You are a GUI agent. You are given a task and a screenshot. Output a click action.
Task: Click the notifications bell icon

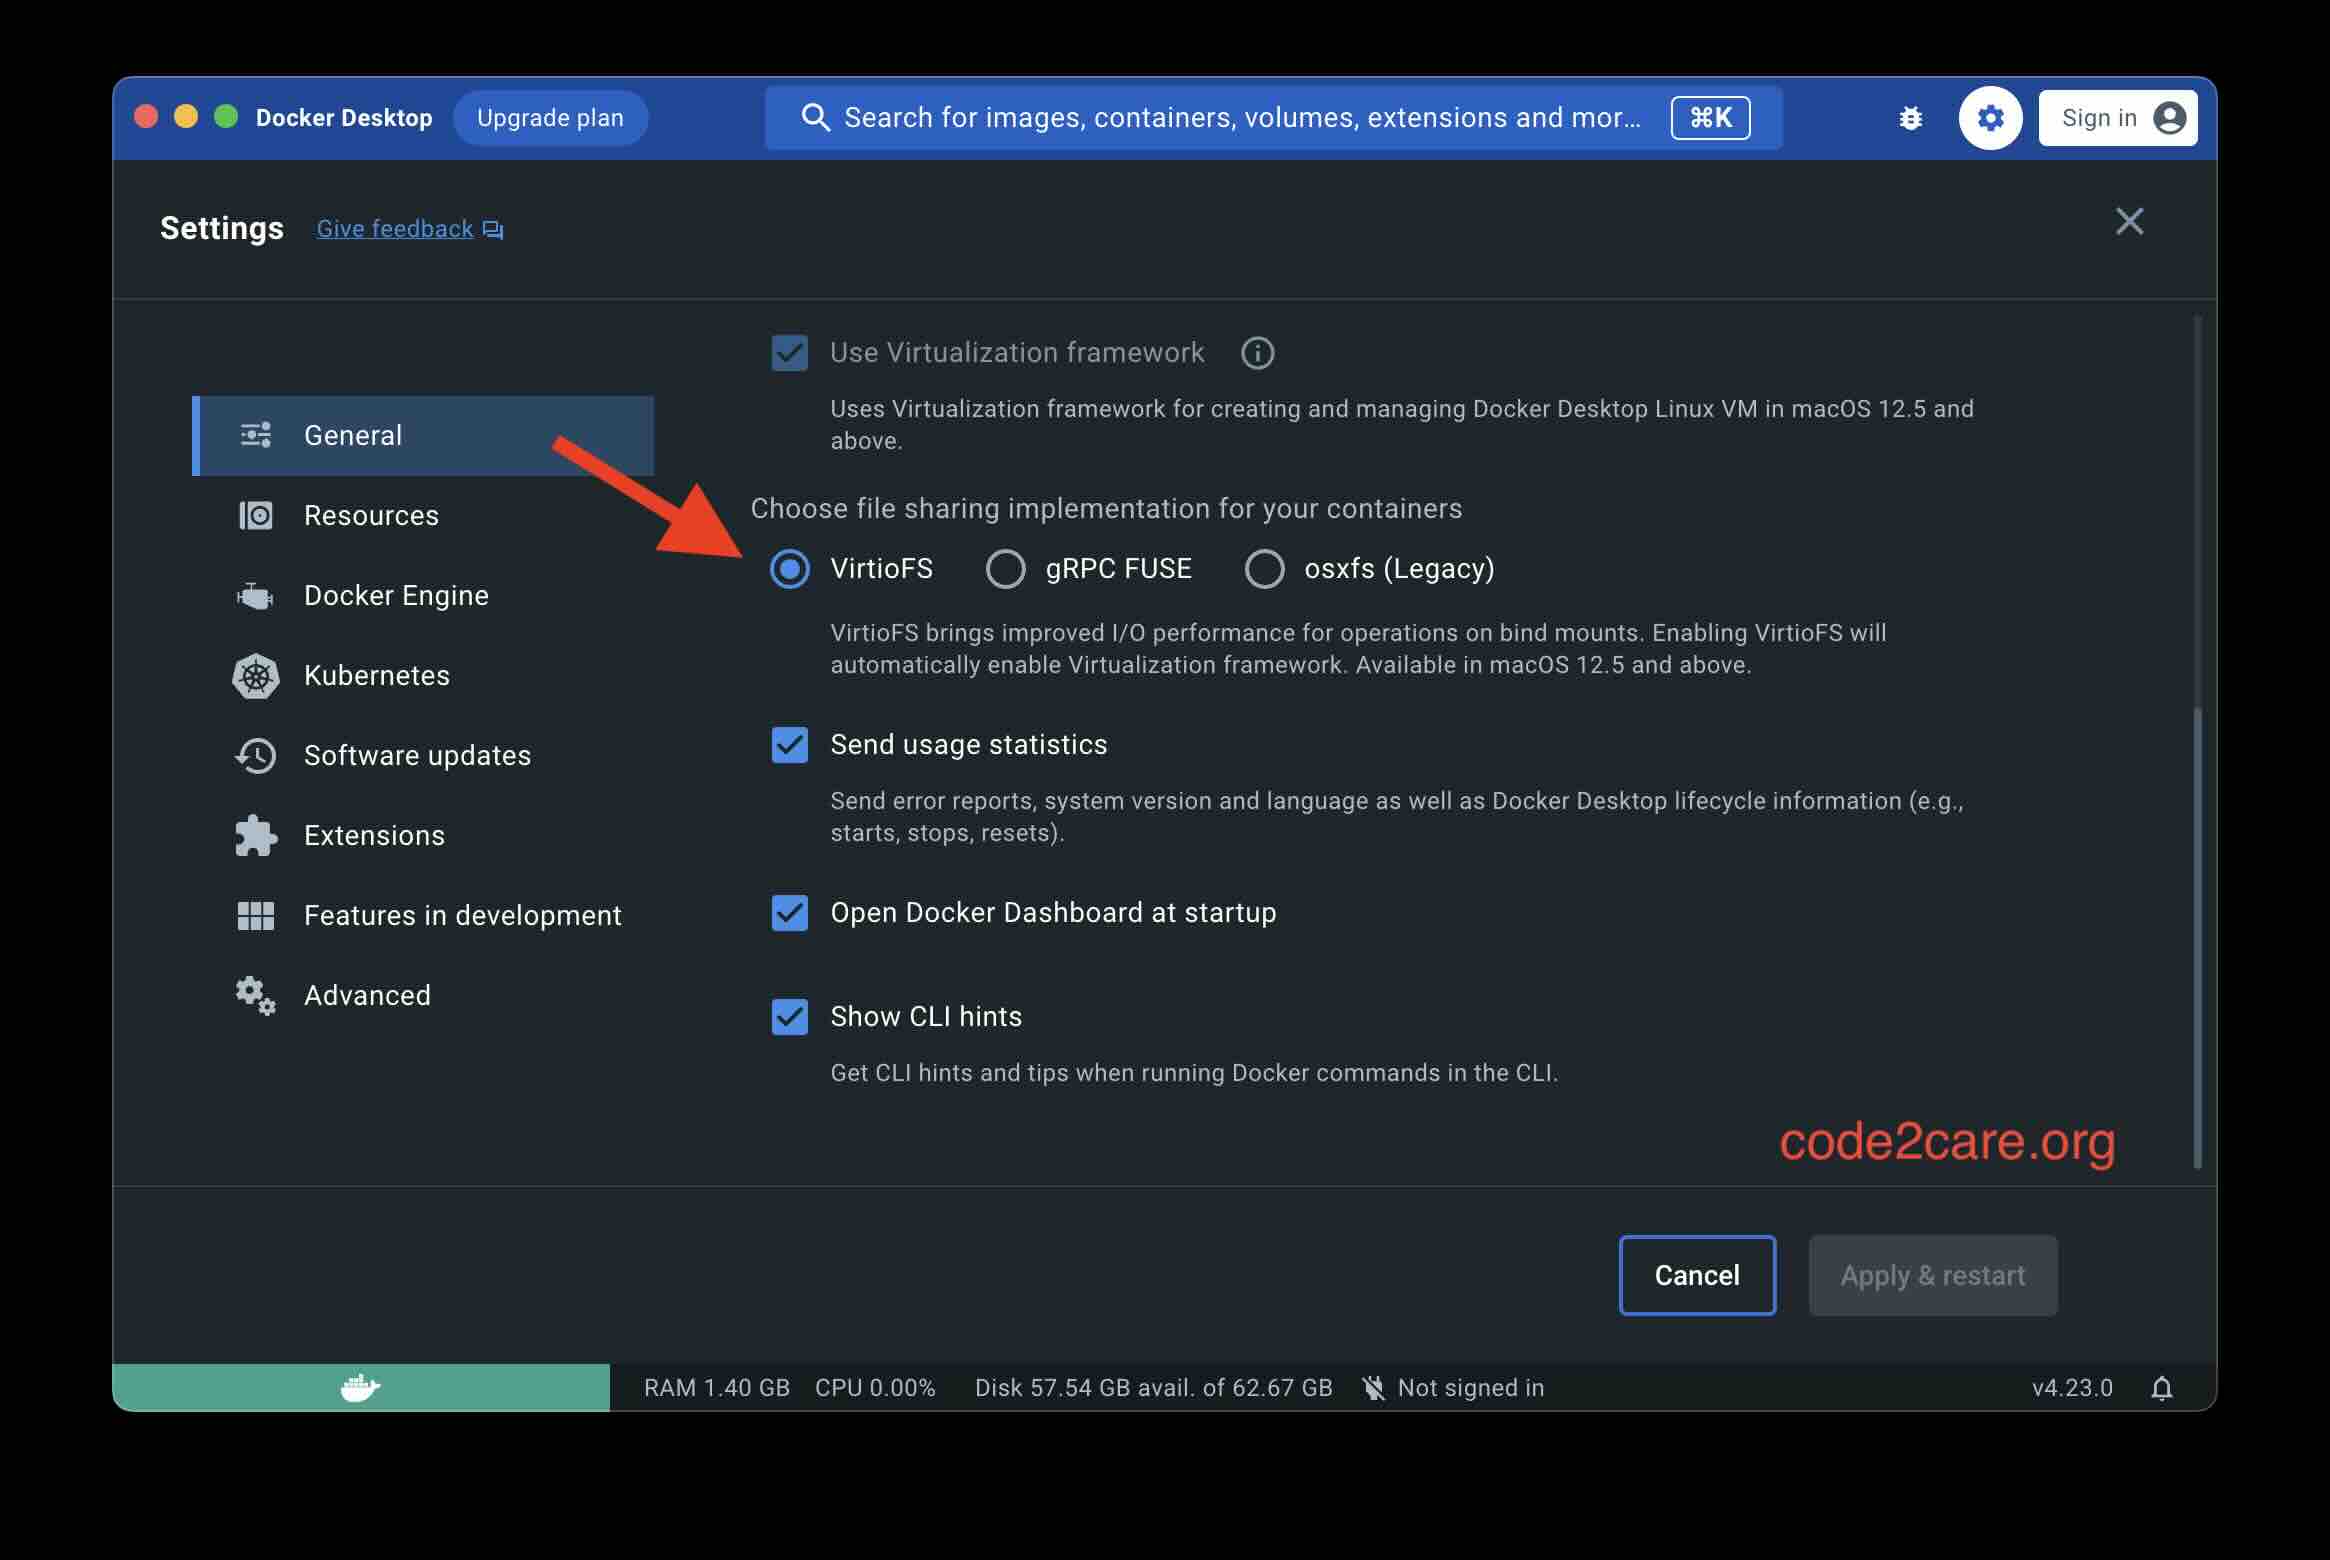pos(2161,1388)
